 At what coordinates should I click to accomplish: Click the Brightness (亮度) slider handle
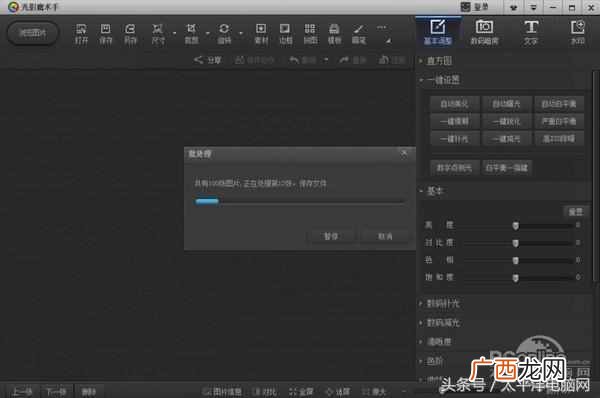[x=515, y=226]
